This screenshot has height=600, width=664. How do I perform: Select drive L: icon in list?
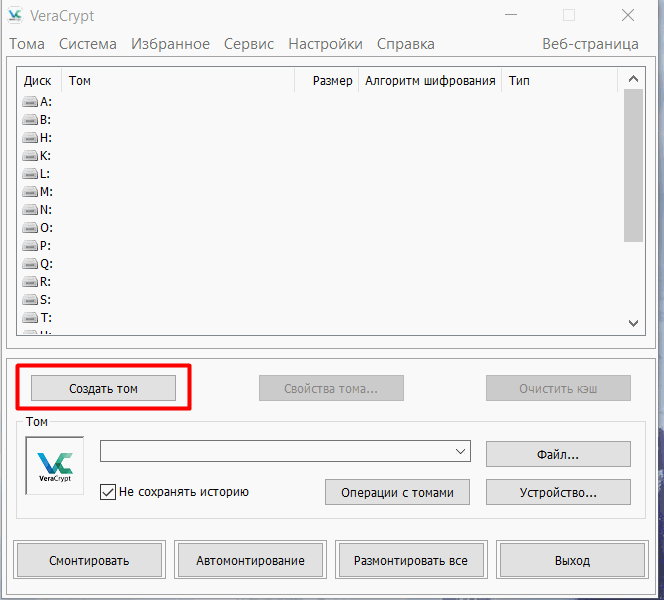[x=30, y=174]
